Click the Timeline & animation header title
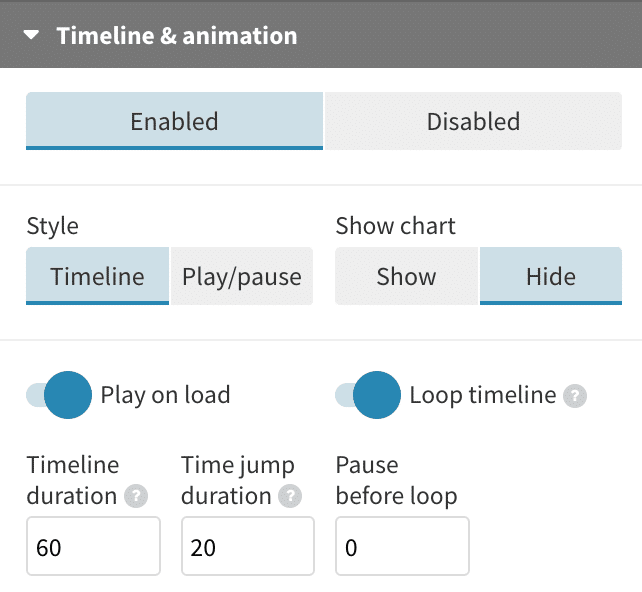The image size is (642, 592). click(176, 35)
